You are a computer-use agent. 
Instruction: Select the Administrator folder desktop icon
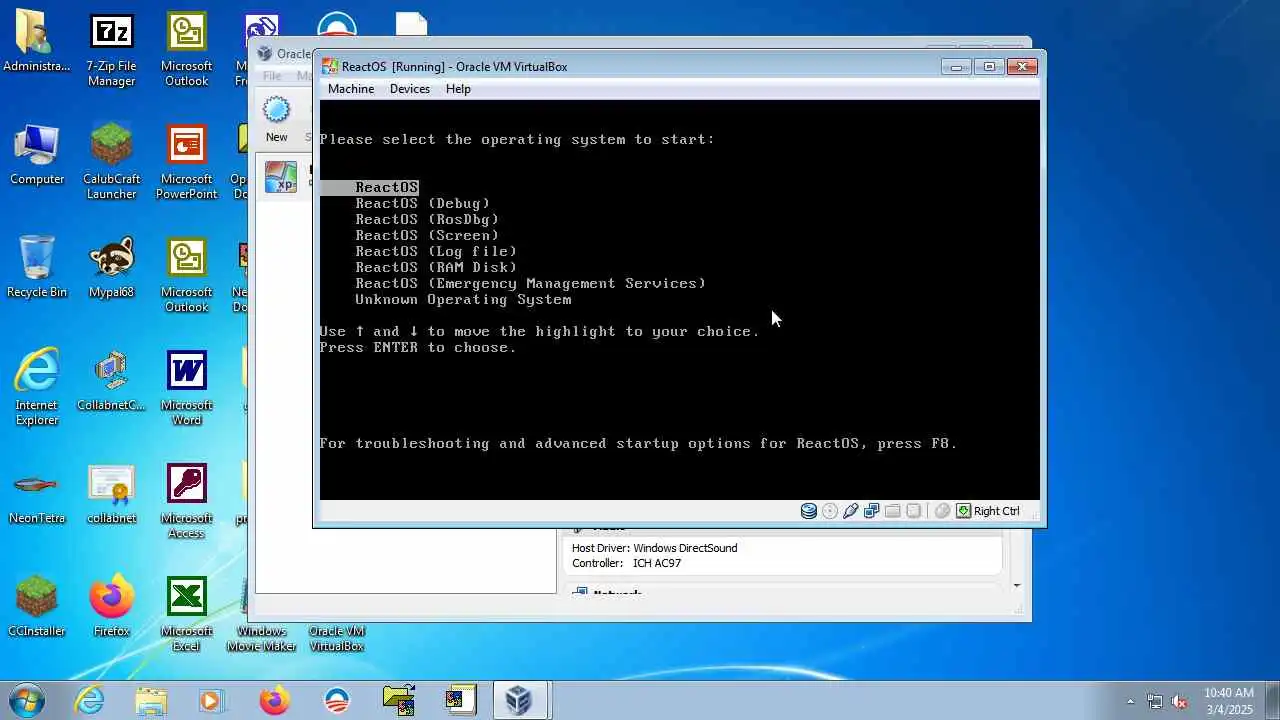click(37, 42)
